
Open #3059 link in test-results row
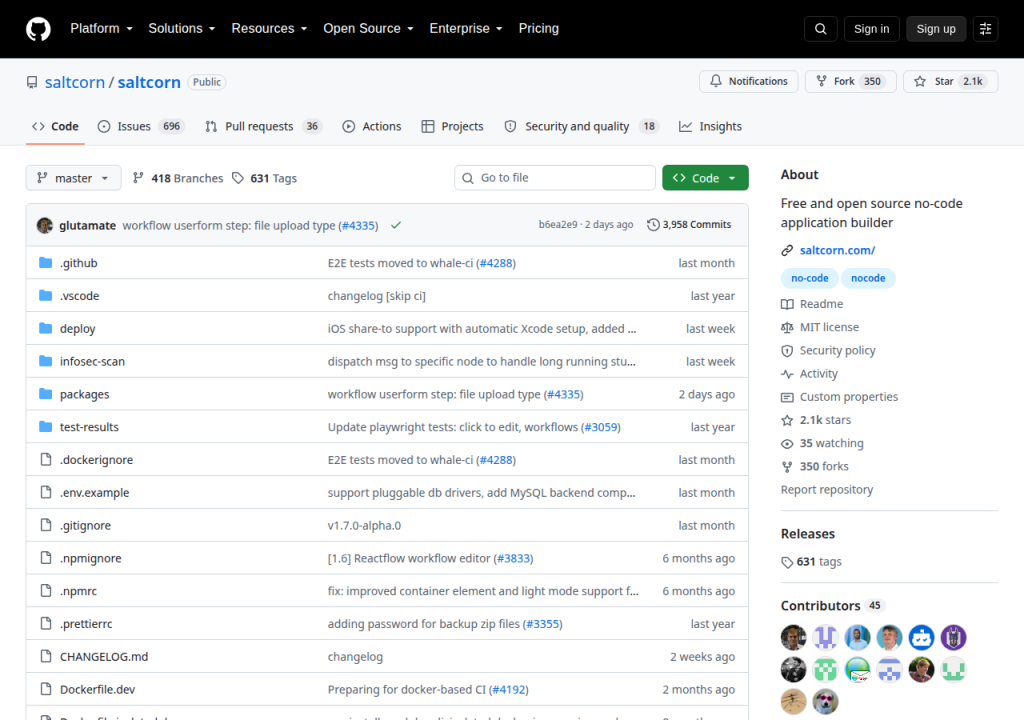[x=601, y=427]
